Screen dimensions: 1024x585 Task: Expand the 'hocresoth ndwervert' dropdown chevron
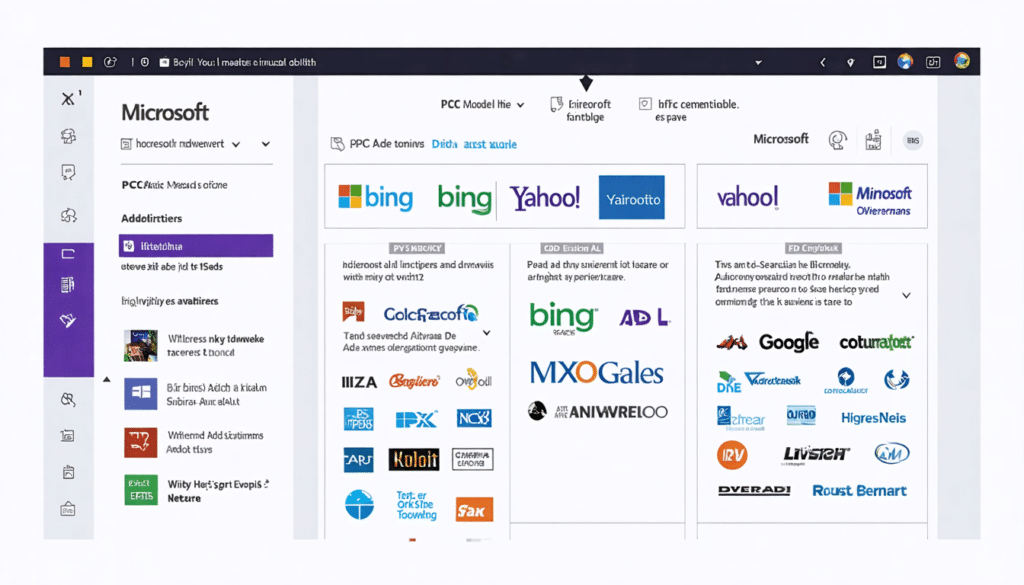pos(236,144)
